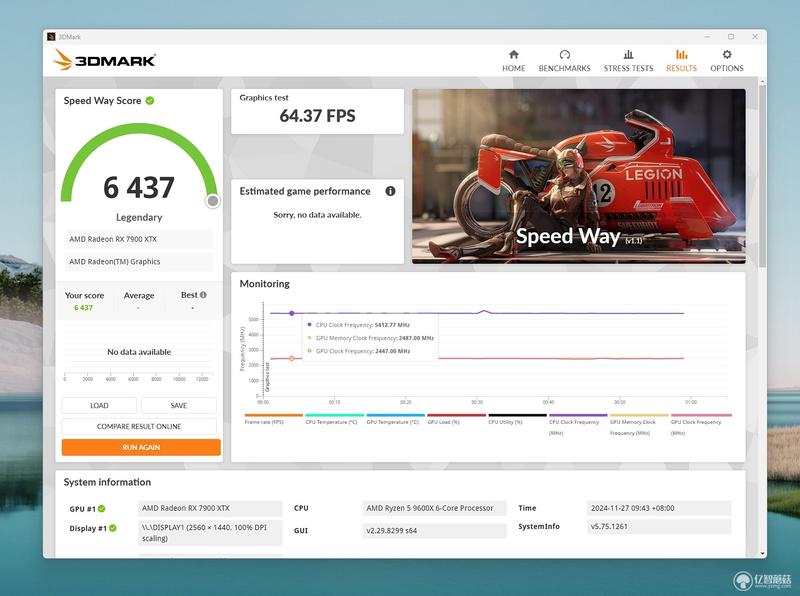Viewport: 800px width, 596px height.
Task: Select the STRESS TESTS menu label
Action: pyautogui.click(x=628, y=68)
